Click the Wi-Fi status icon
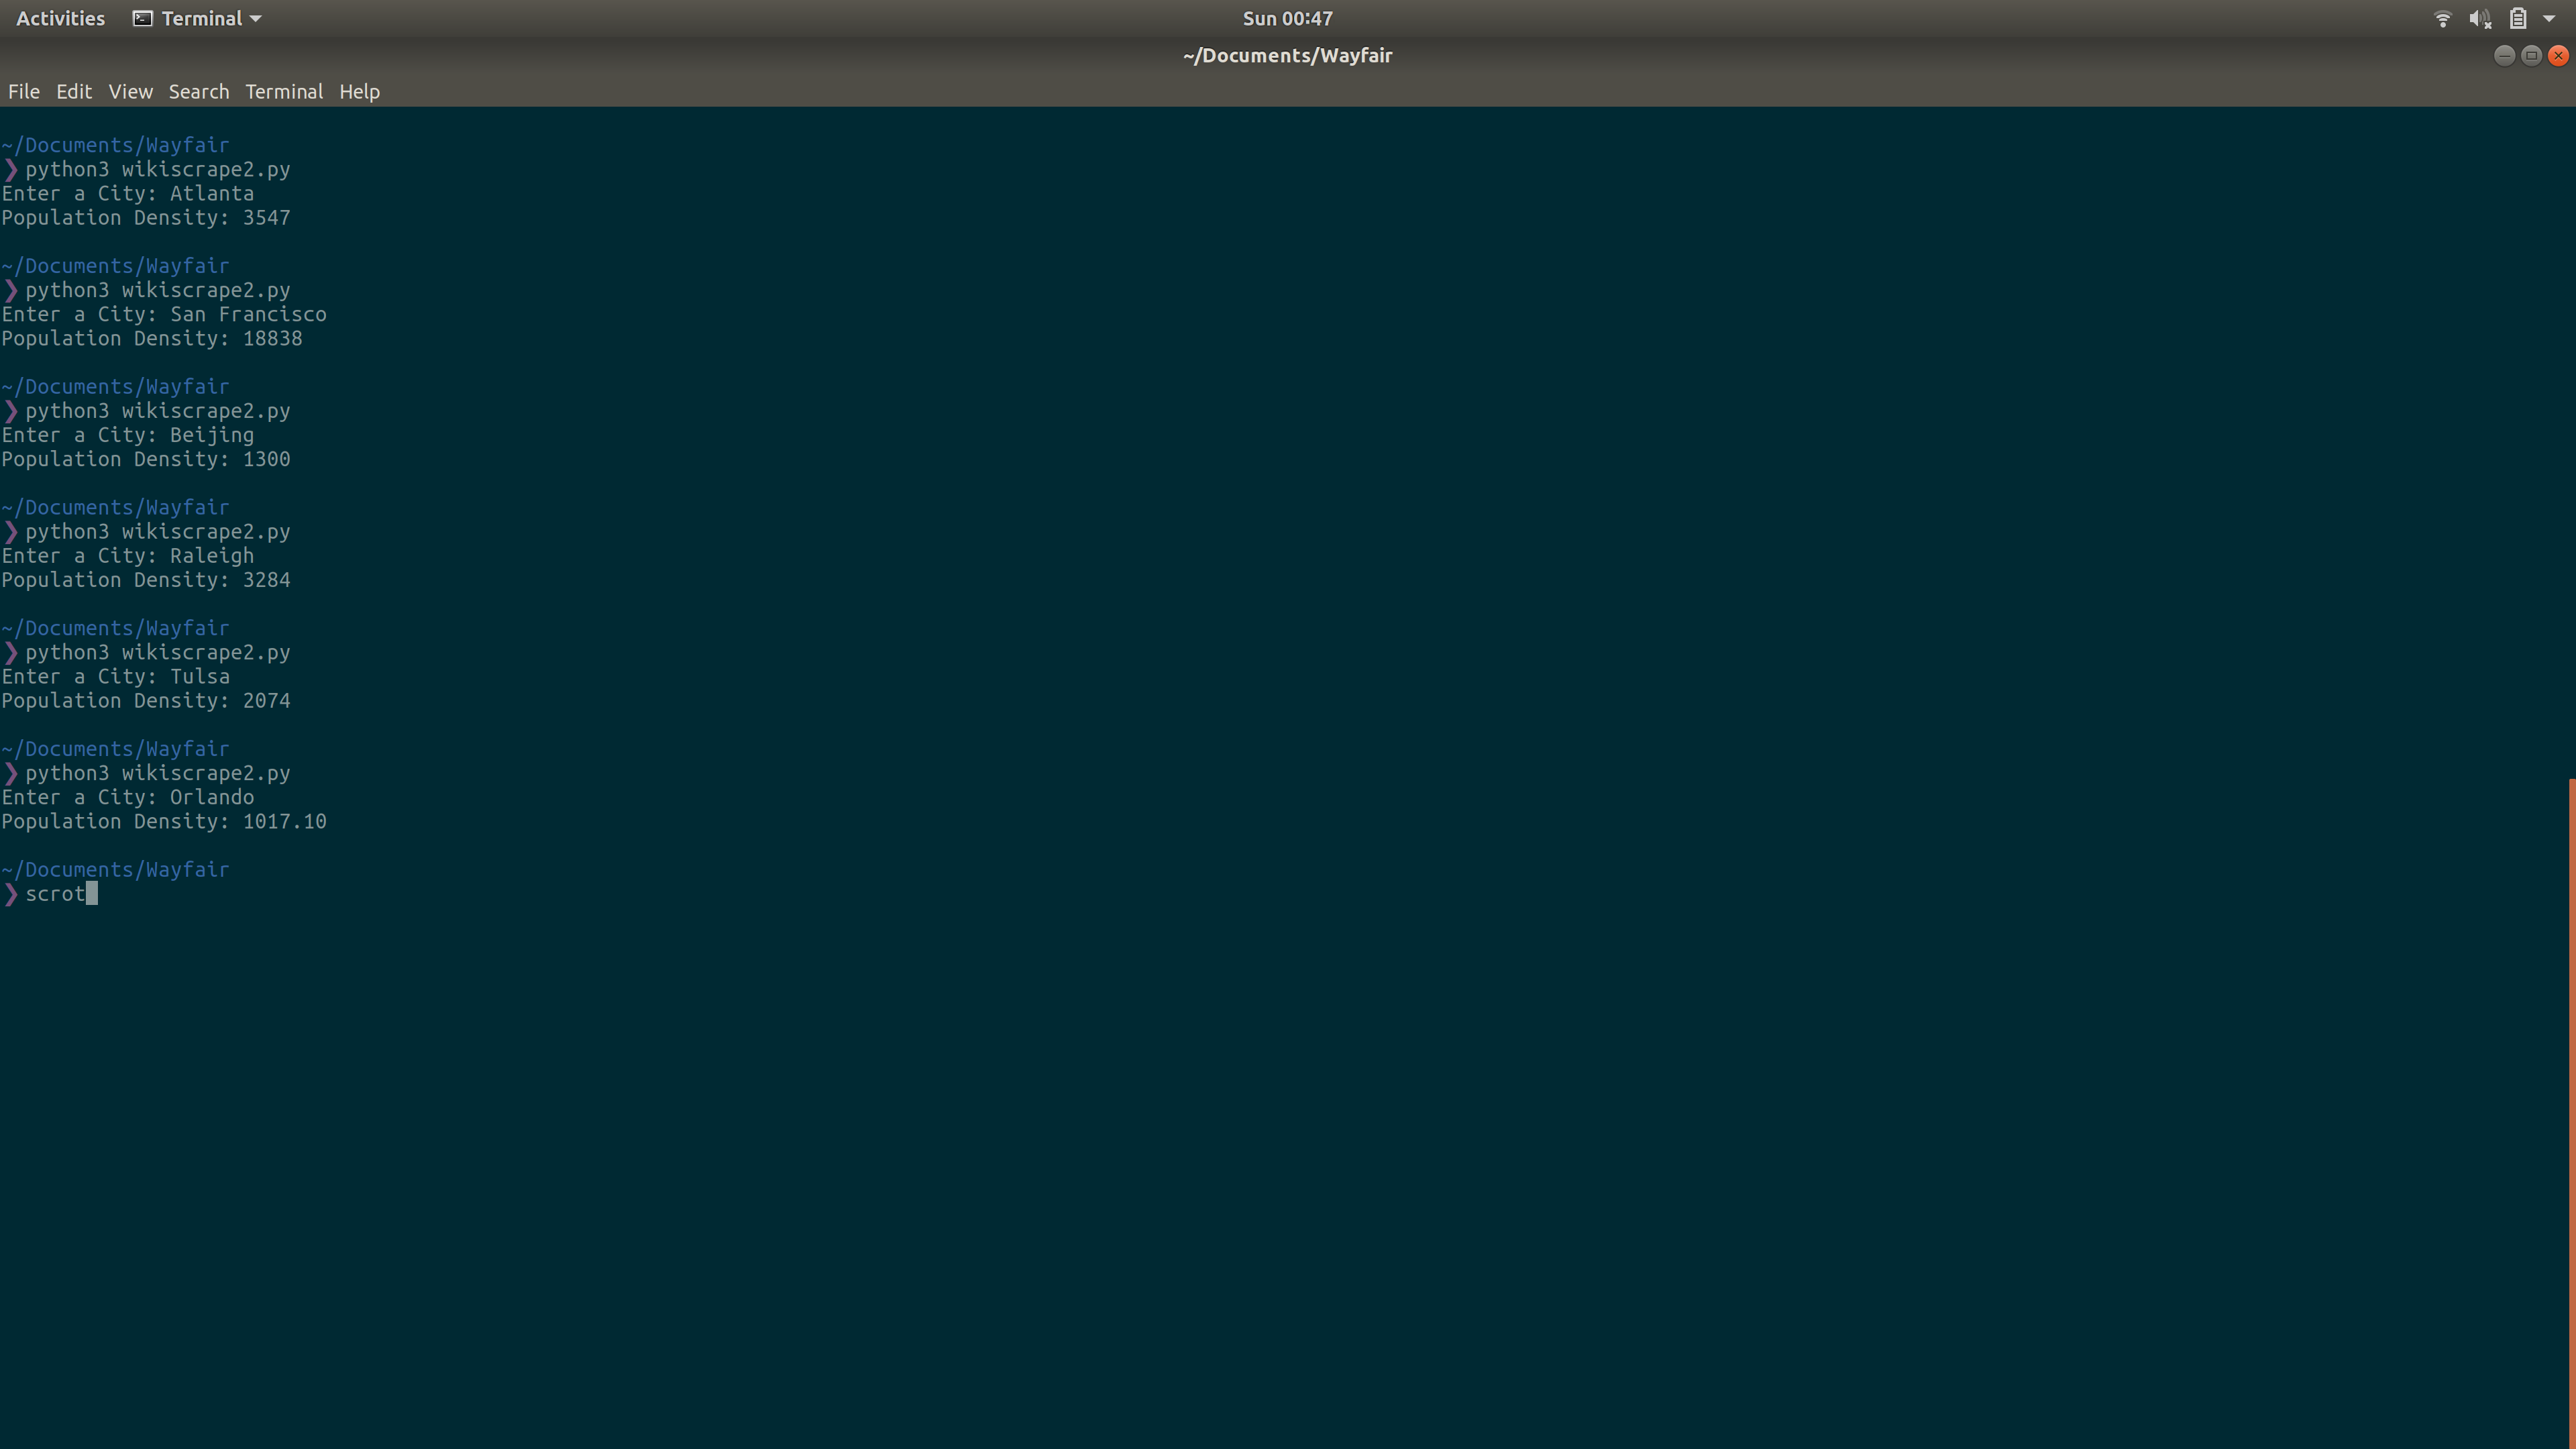 [x=2442, y=18]
